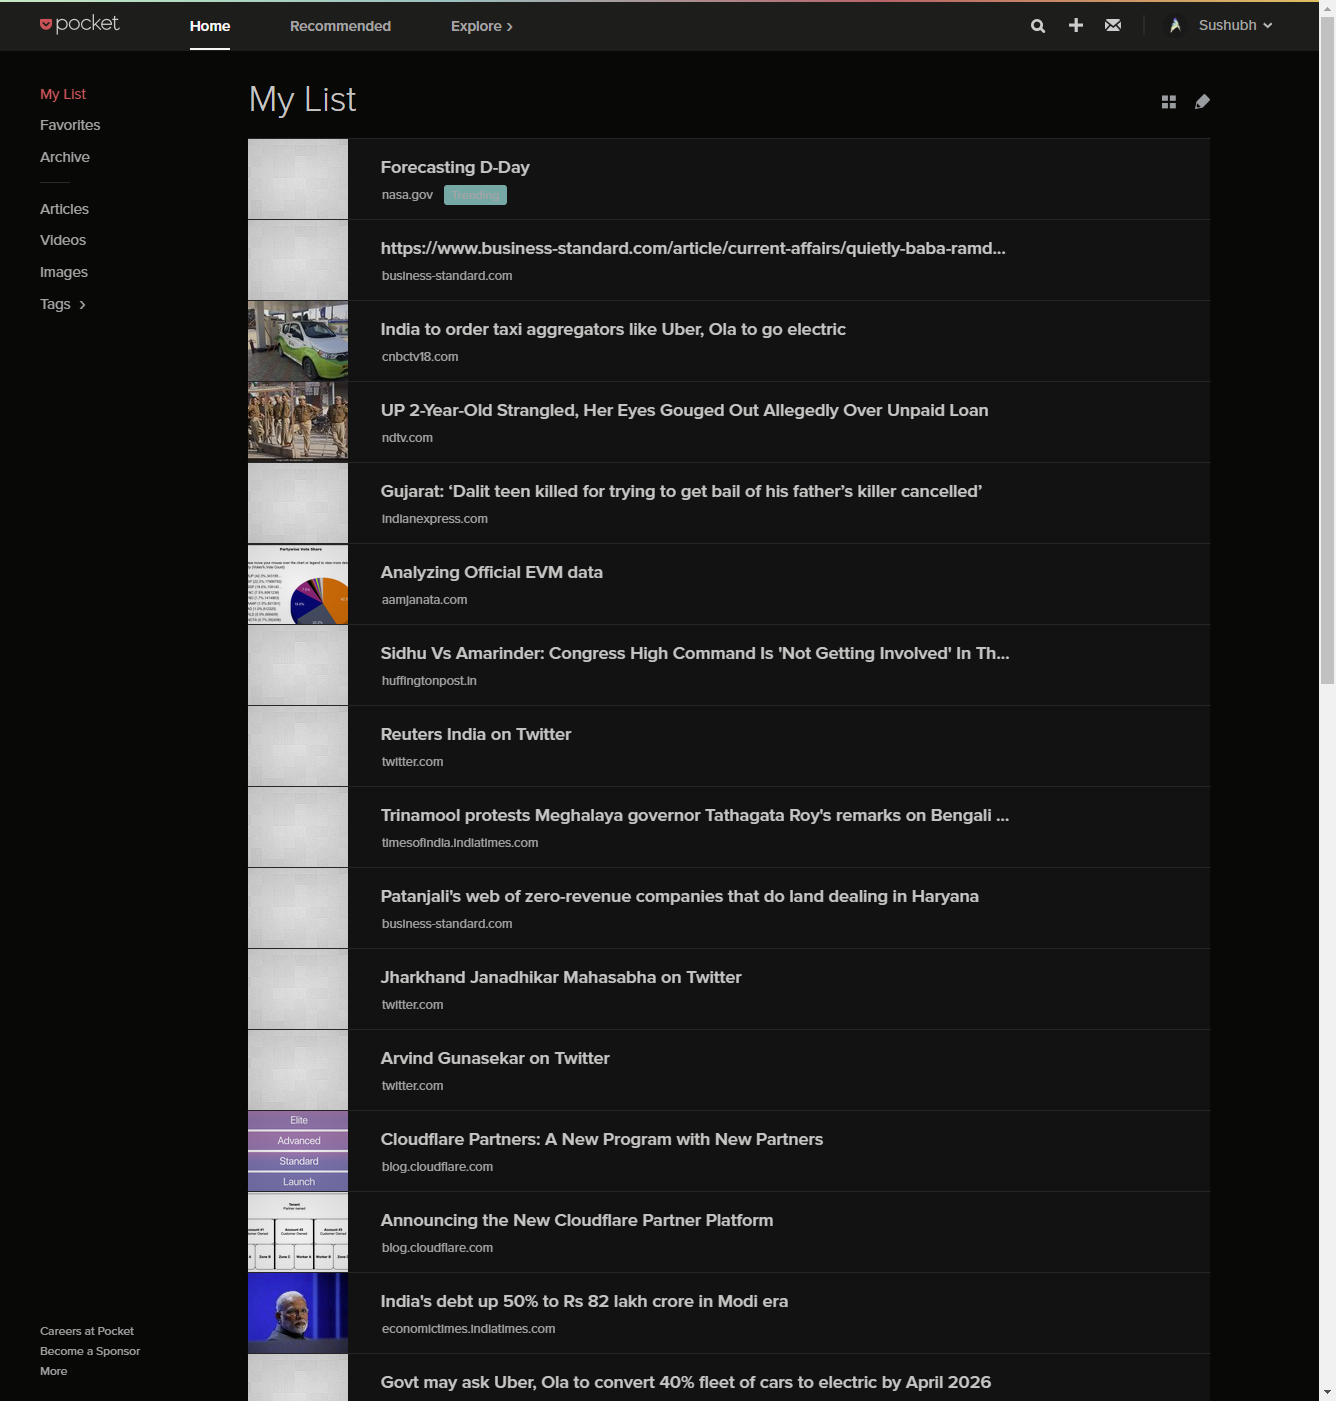Open the business-standard.com quietly-baba-ramd URL item
The image size is (1336, 1401).
pos(693,248)
